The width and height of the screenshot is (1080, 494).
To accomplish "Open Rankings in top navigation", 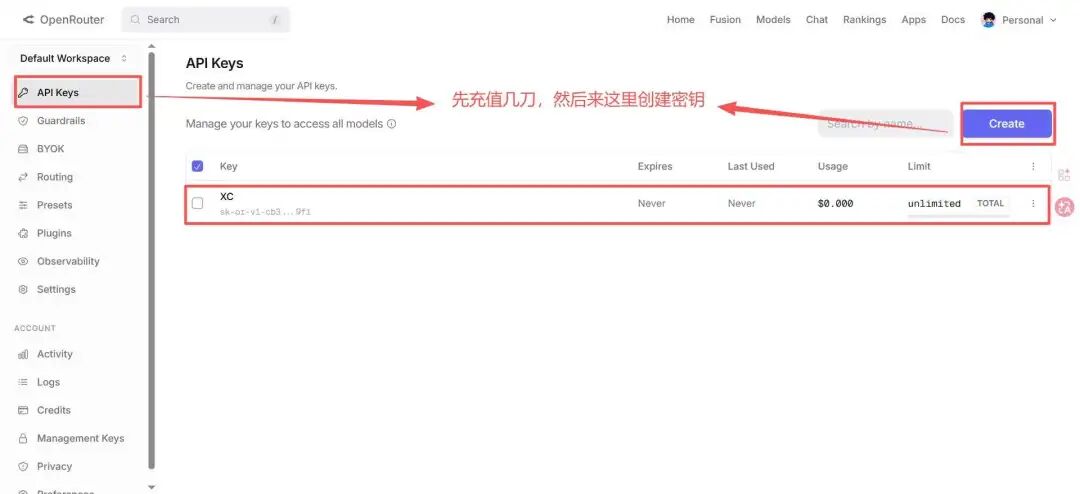I will point(864,20).
